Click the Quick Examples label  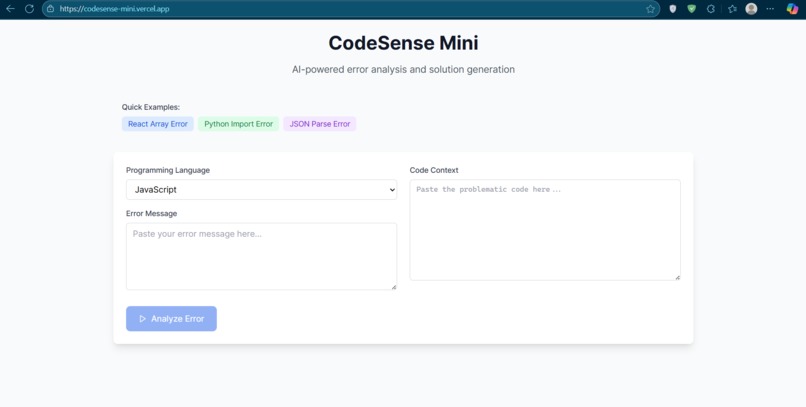coord(151,107)
